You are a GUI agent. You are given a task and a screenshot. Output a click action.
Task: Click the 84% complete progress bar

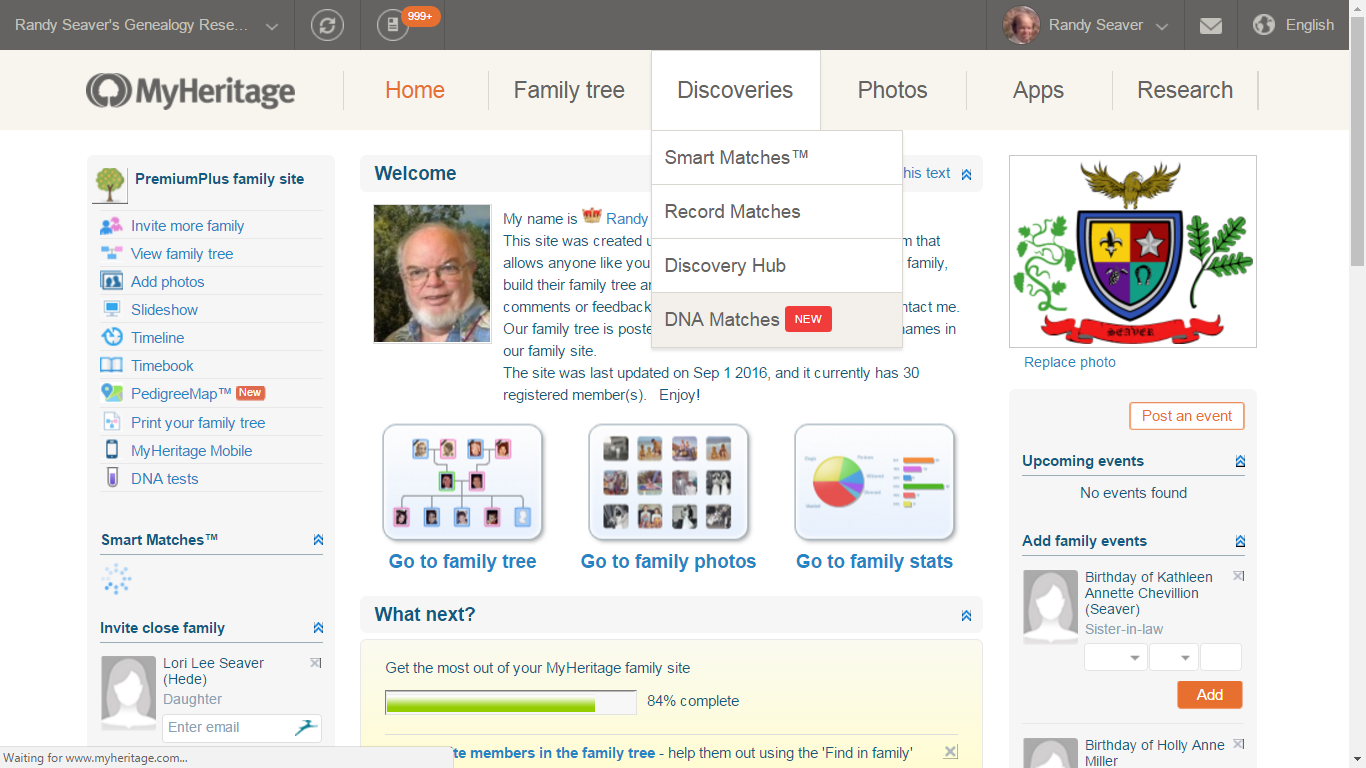(x=510, y=703)
